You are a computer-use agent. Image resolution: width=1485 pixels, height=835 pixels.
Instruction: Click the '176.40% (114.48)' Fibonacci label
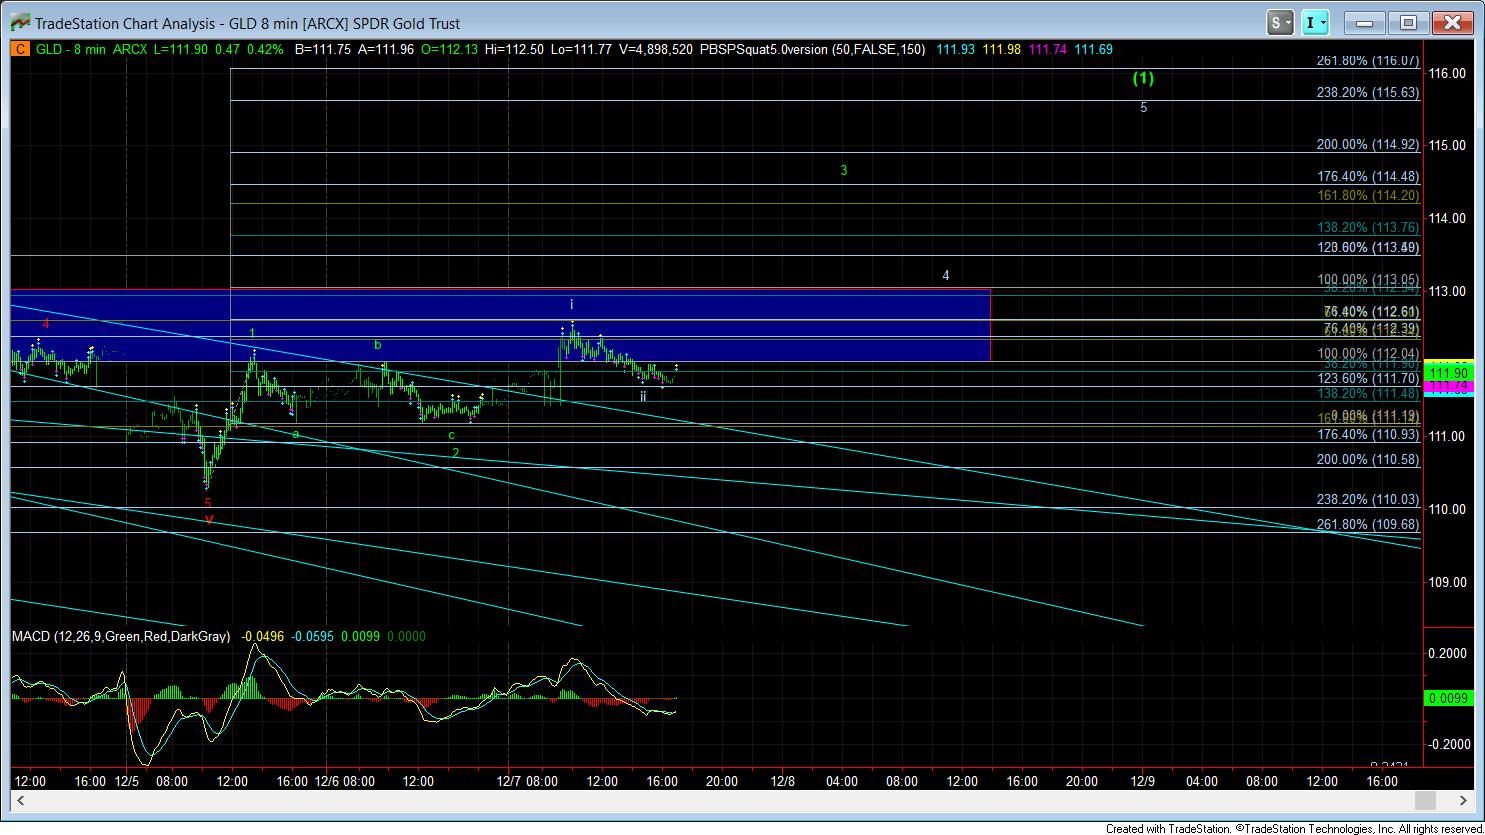click(x=1368, y=177)
